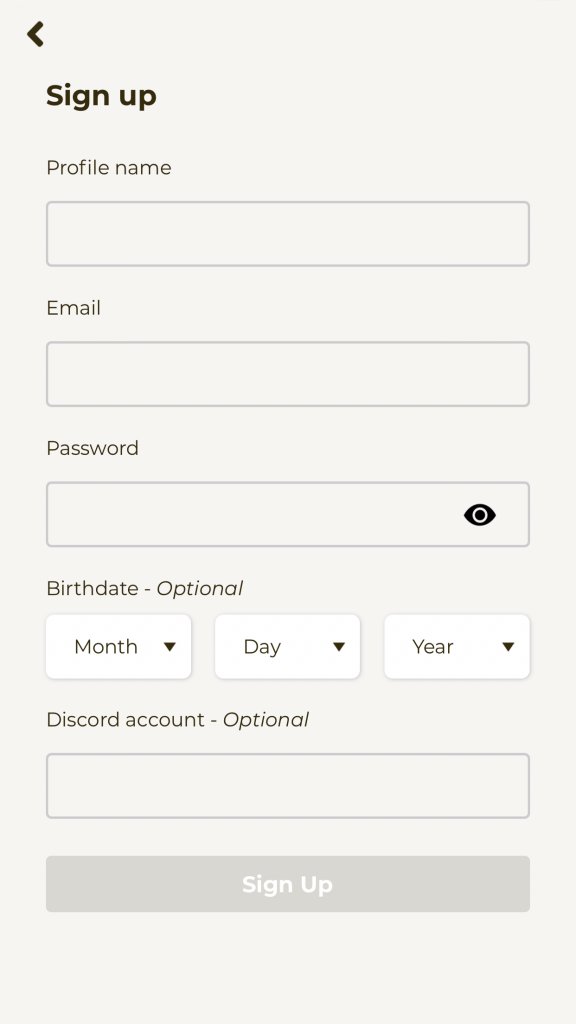Open the Month birthdate dropdown

point(119,647)
